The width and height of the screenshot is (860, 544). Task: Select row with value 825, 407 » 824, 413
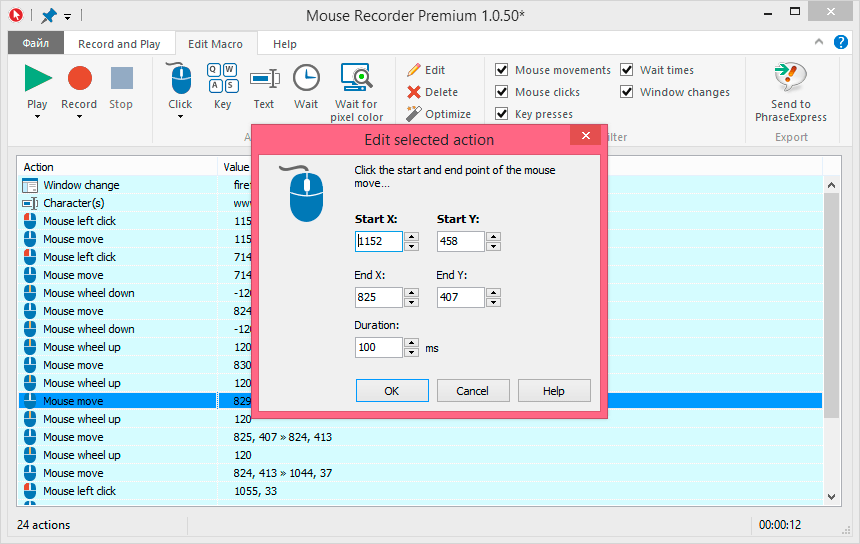pyautogui.click(x=420, y=437)
